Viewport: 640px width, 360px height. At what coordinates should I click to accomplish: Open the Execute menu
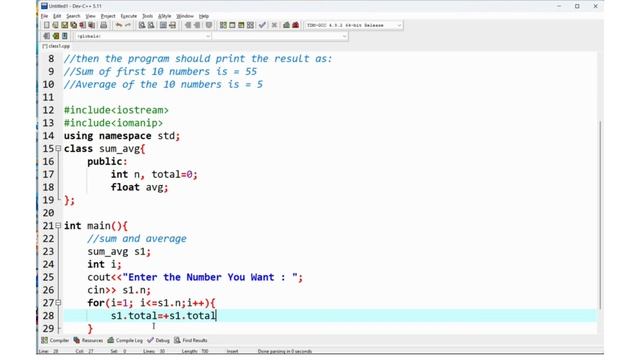tap(129, 16)
